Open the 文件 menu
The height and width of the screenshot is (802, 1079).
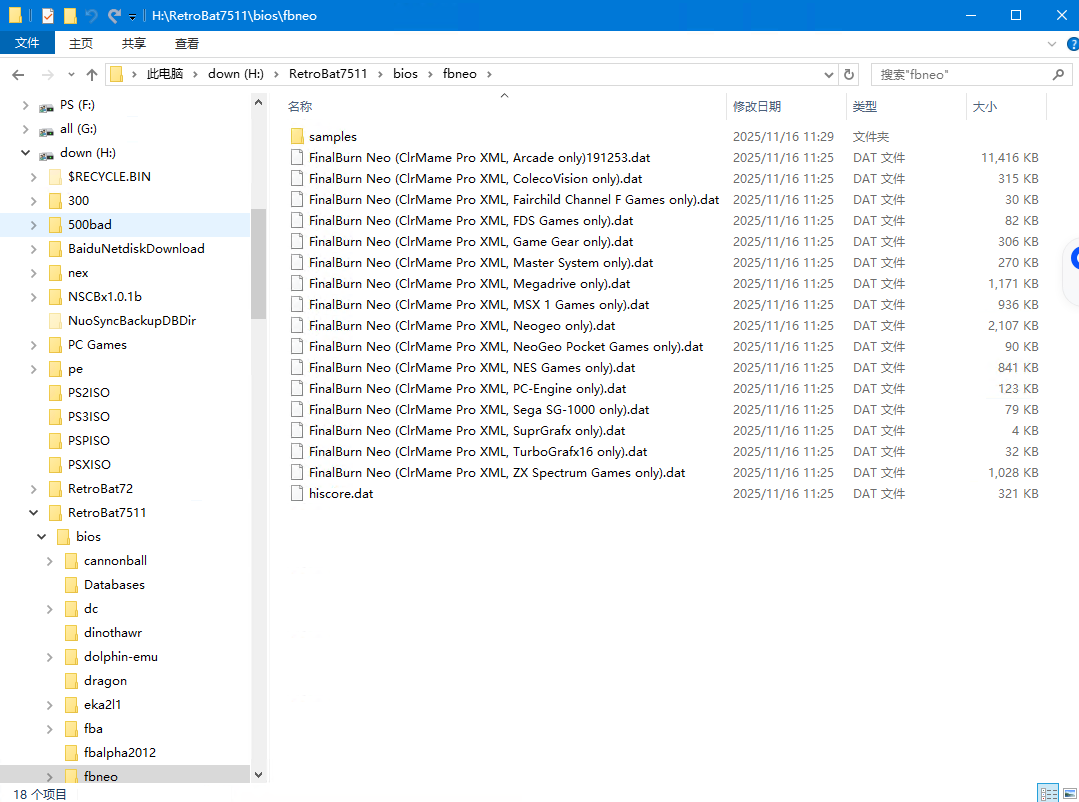27,44
